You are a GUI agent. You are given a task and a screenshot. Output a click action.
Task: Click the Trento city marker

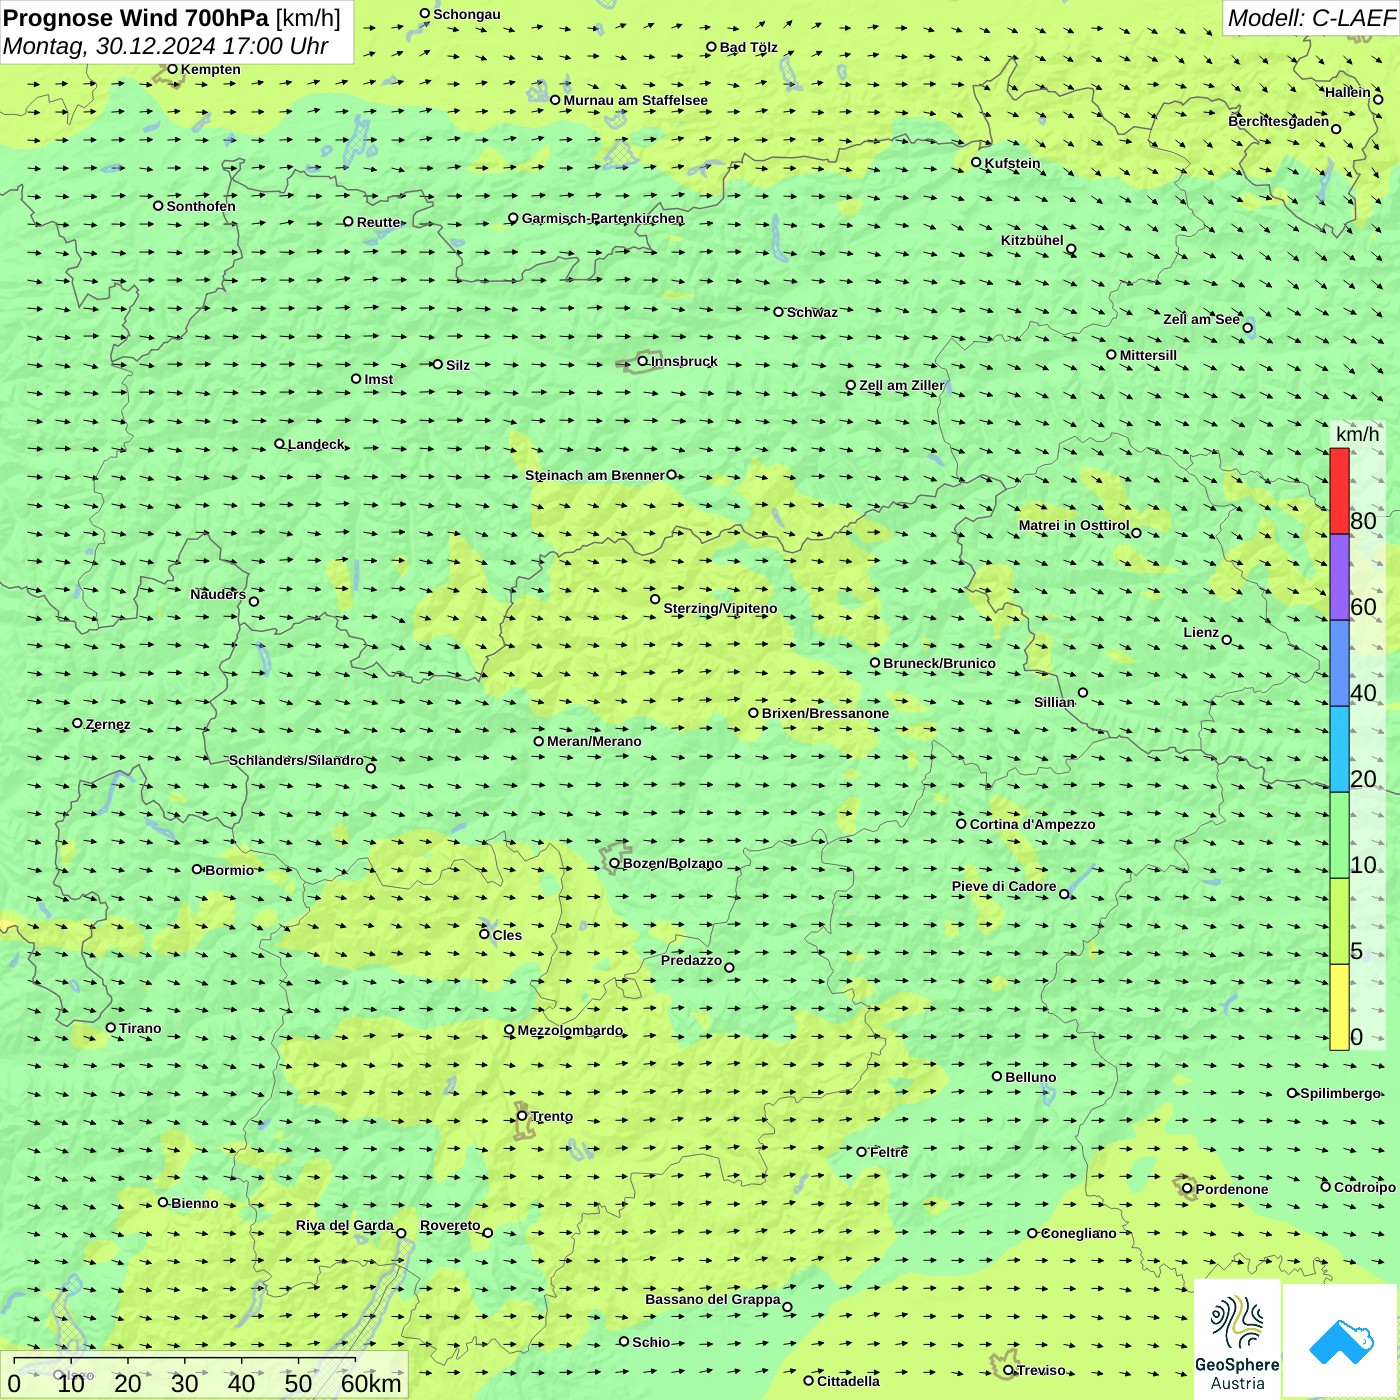(x=522, y=1116)
